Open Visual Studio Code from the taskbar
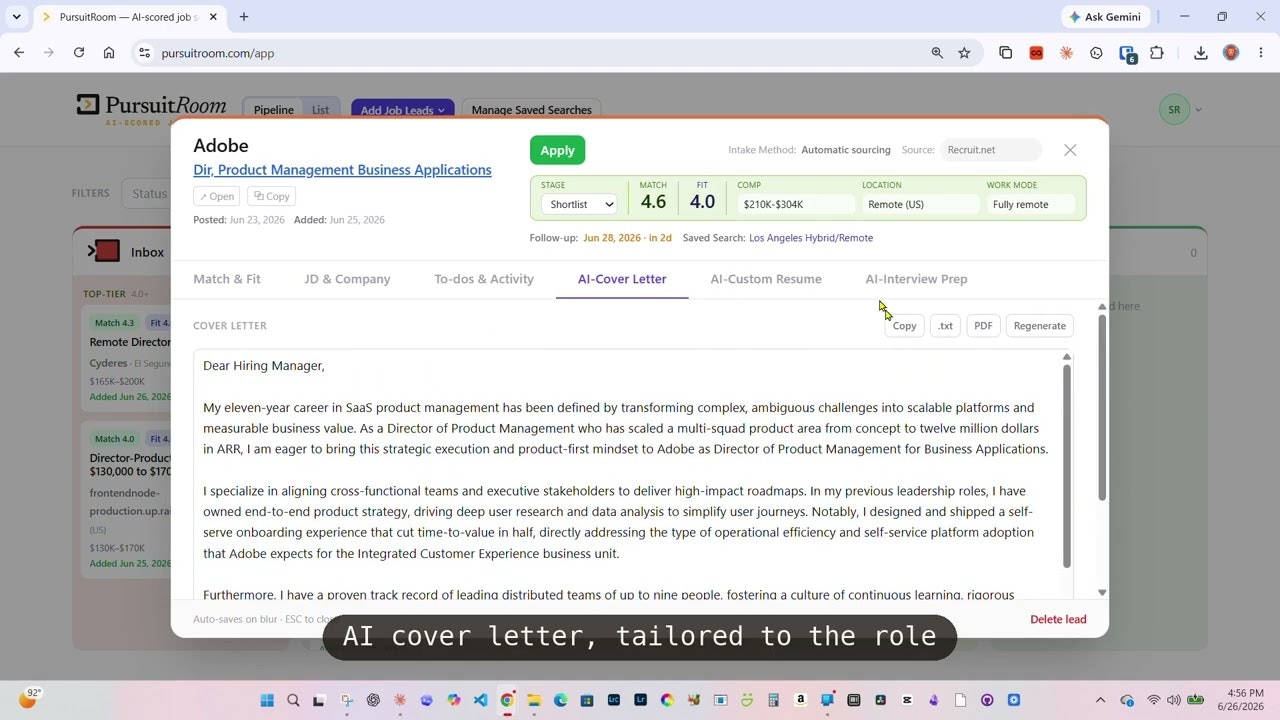 pos(480,700)
